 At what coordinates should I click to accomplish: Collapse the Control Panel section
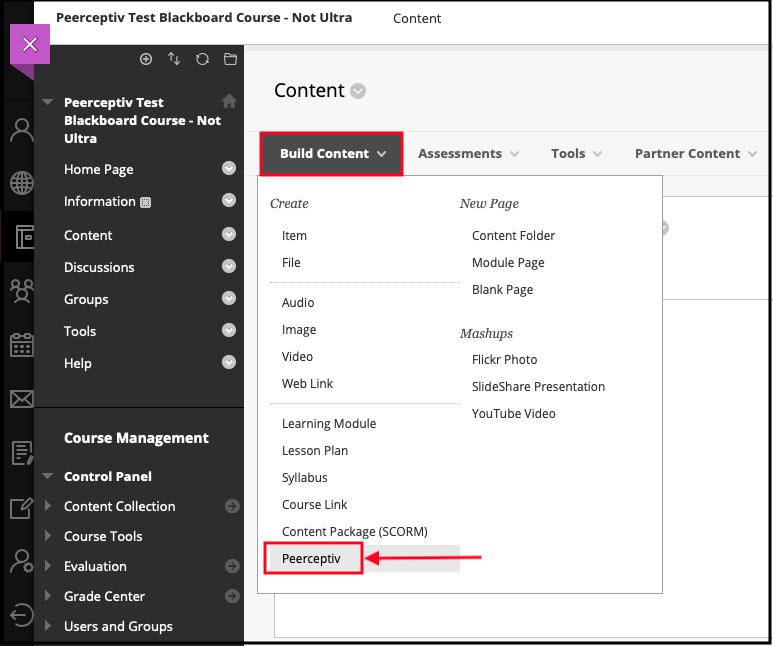click(49, 476)
